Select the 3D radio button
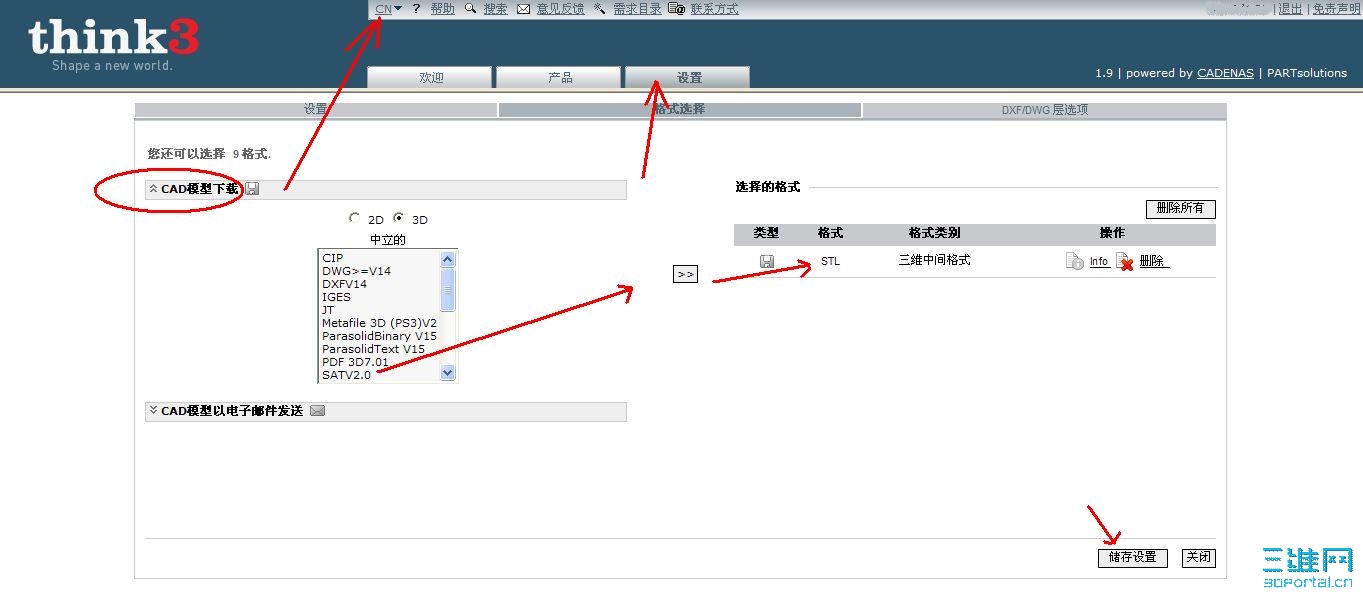 click(399, 218)
